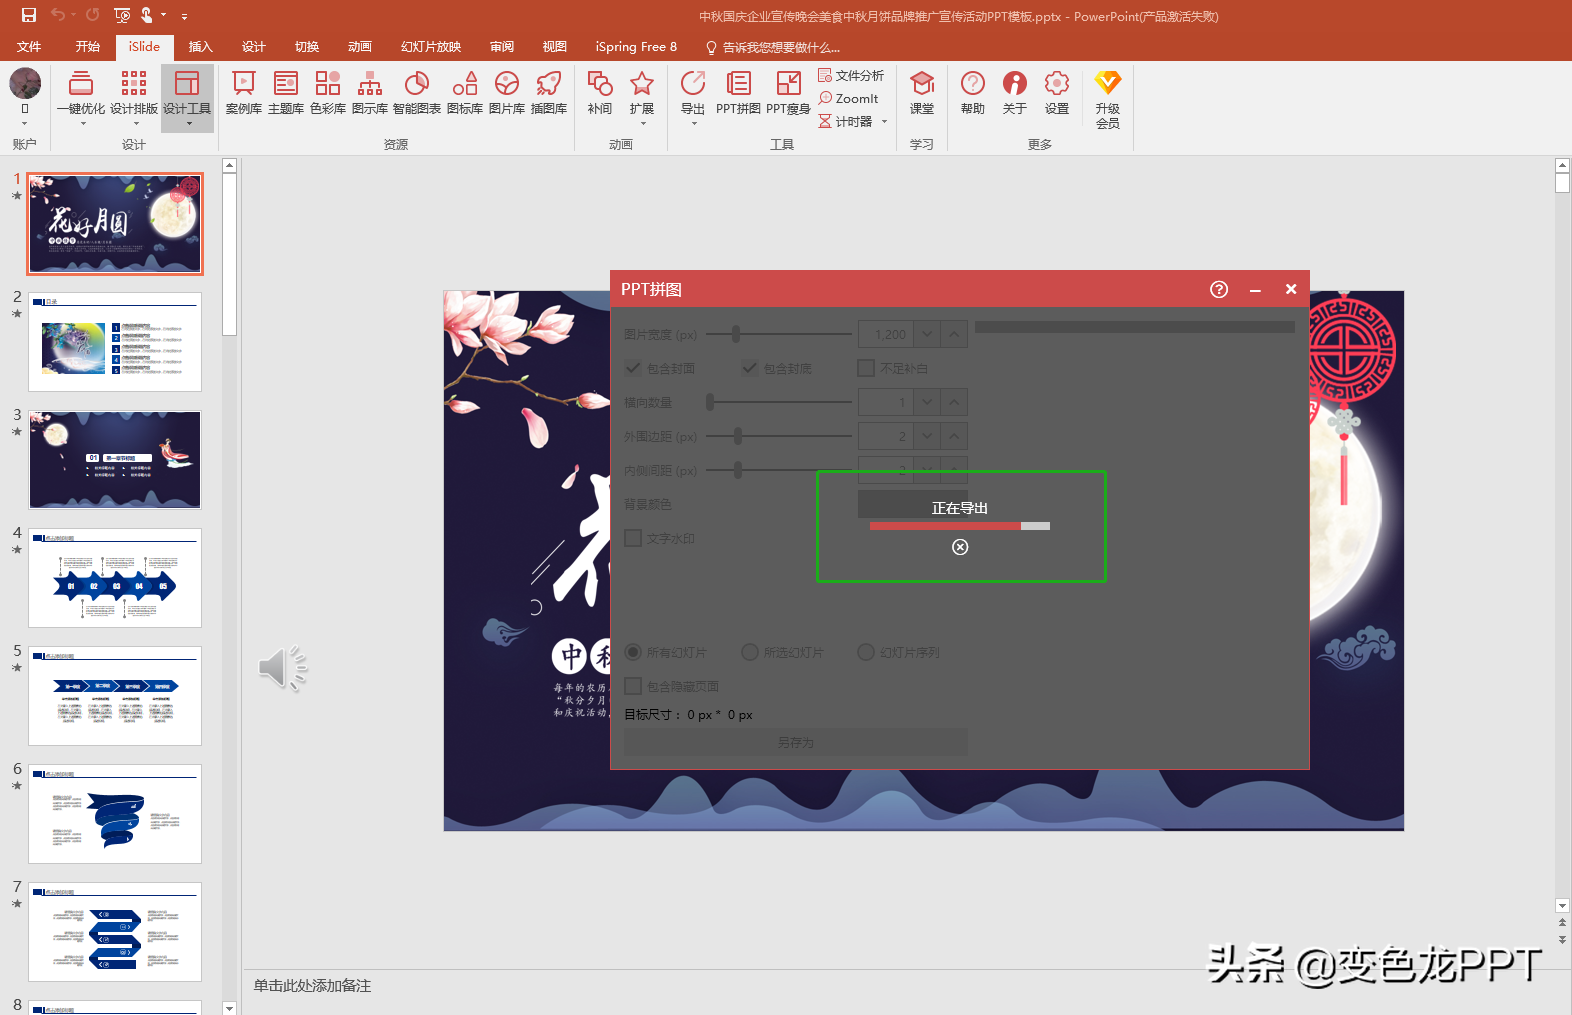
Task: Toggle 包含封面 checkbox
Action: click(x=633, y=368)
